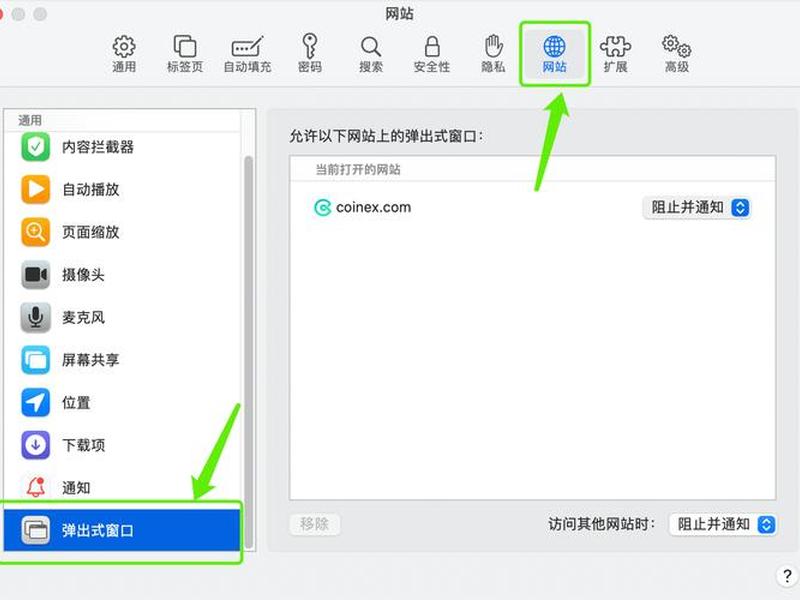Select 弹出式窗口 pop-up windows icon
Image resolution: width=800 pixels, height=600 pixels.
coord(35,530)
